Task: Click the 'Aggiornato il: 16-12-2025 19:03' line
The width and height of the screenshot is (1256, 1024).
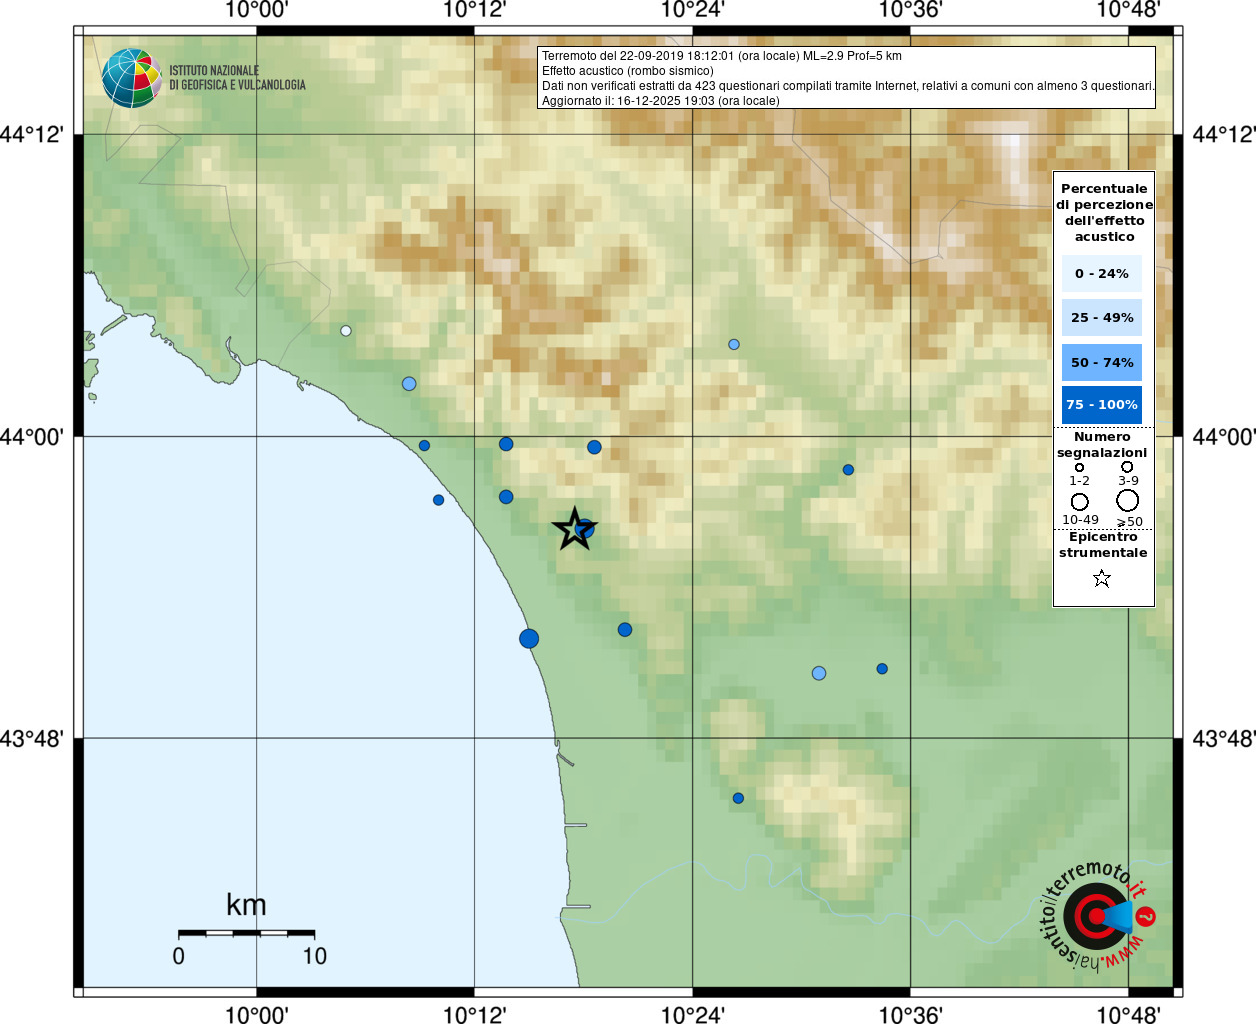Action: point(661,101)
